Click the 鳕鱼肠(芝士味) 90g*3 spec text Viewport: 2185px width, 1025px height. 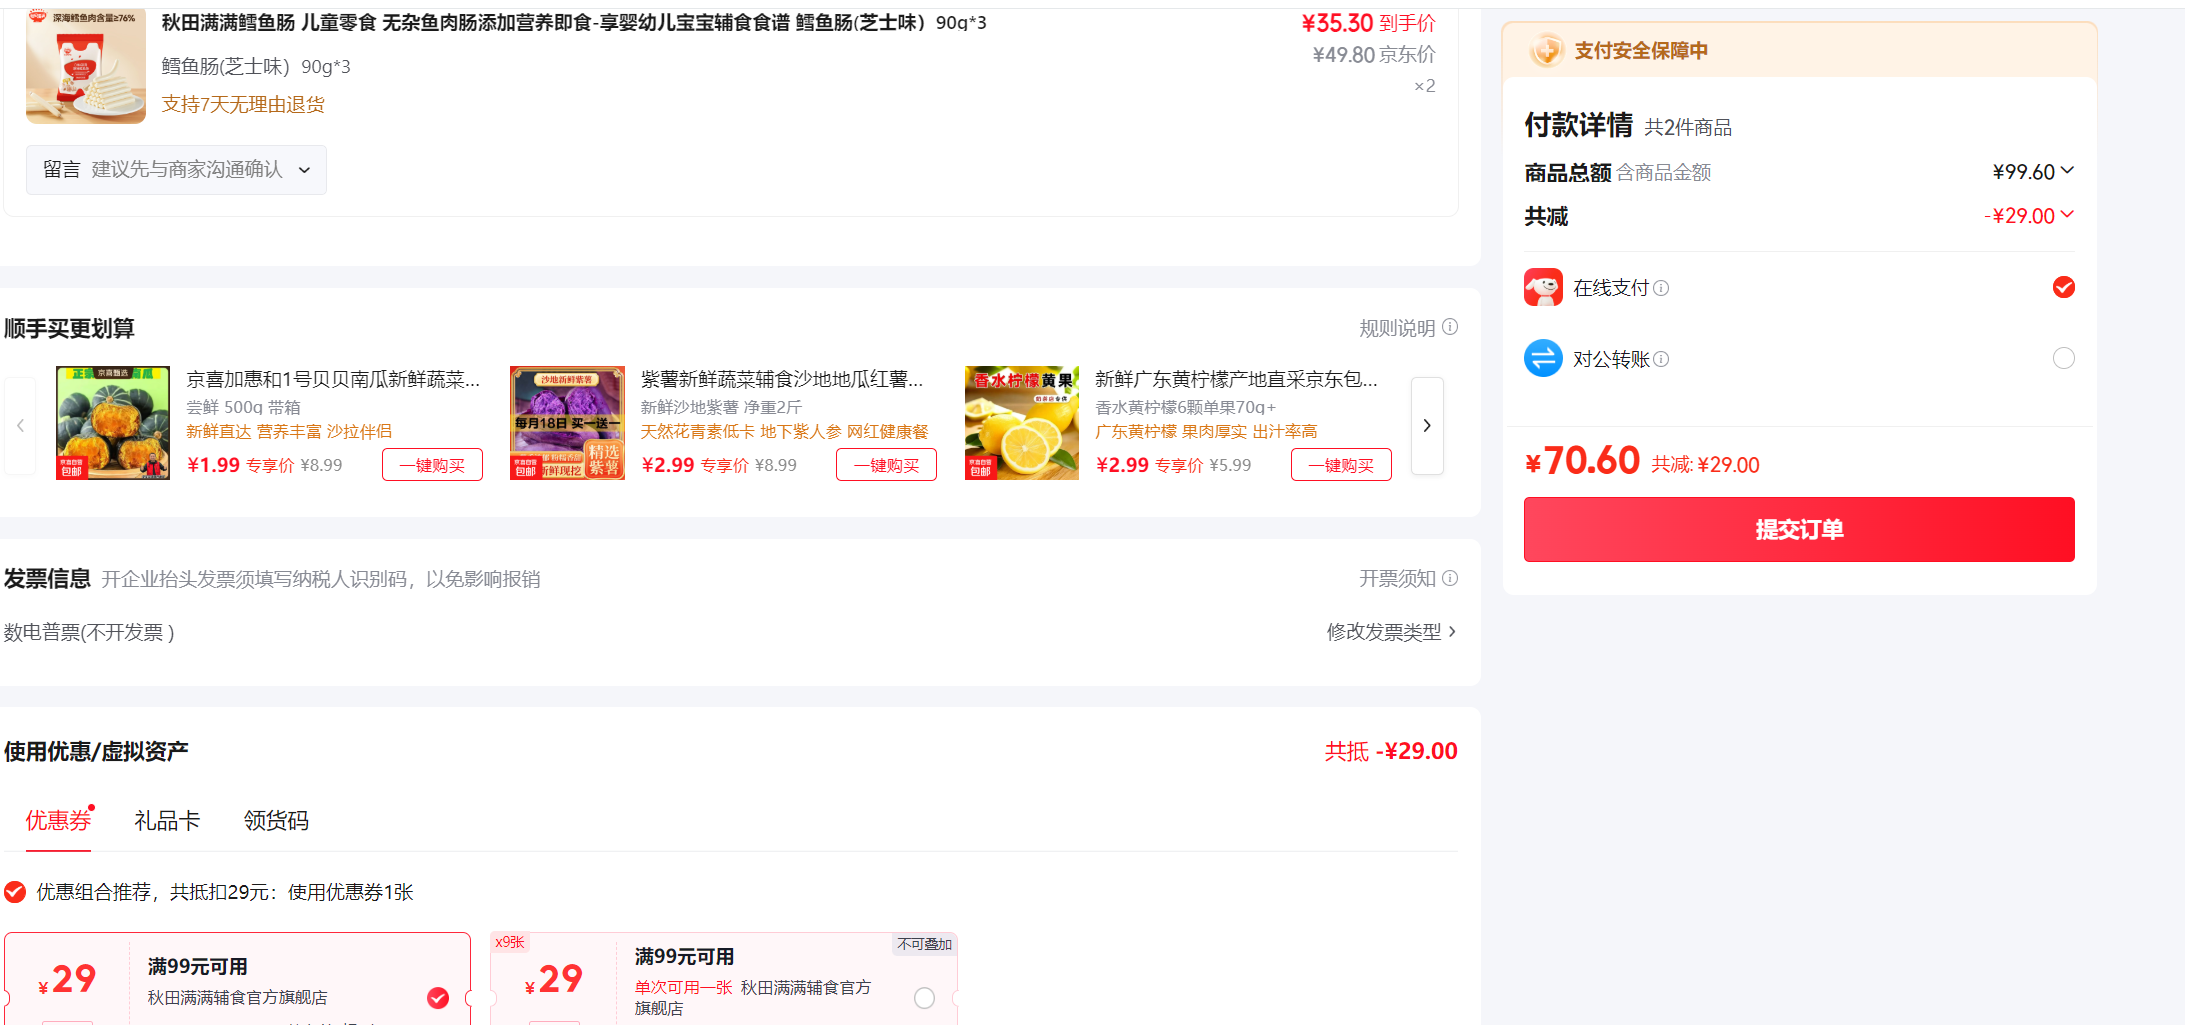256,66
